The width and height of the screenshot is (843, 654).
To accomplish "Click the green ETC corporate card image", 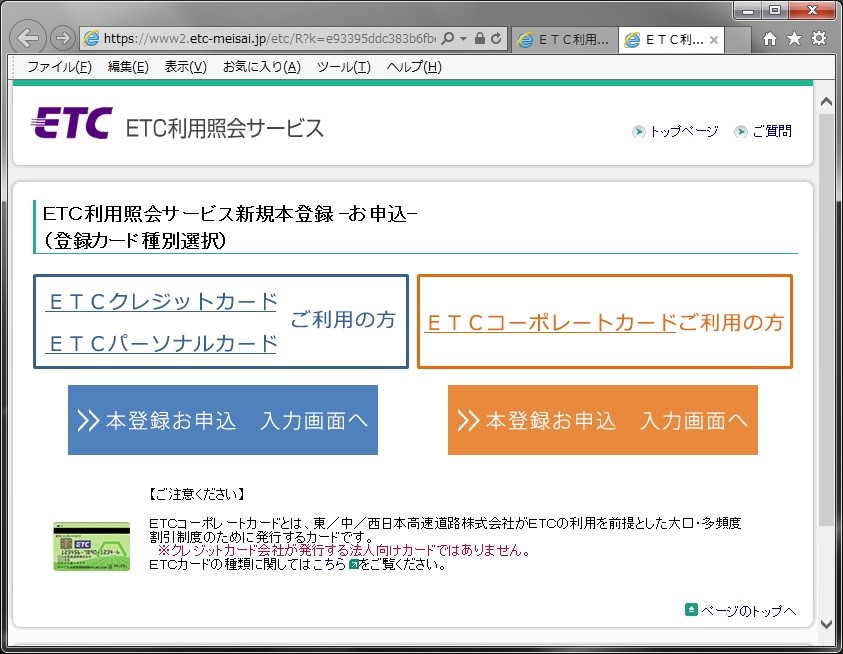I will (x=91, y=546).
